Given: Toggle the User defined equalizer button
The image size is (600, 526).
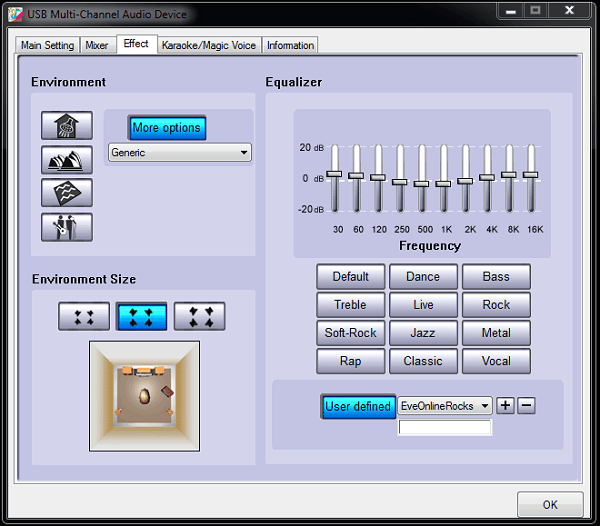Looking at the screenshot, I should click(x=358, y=406).
